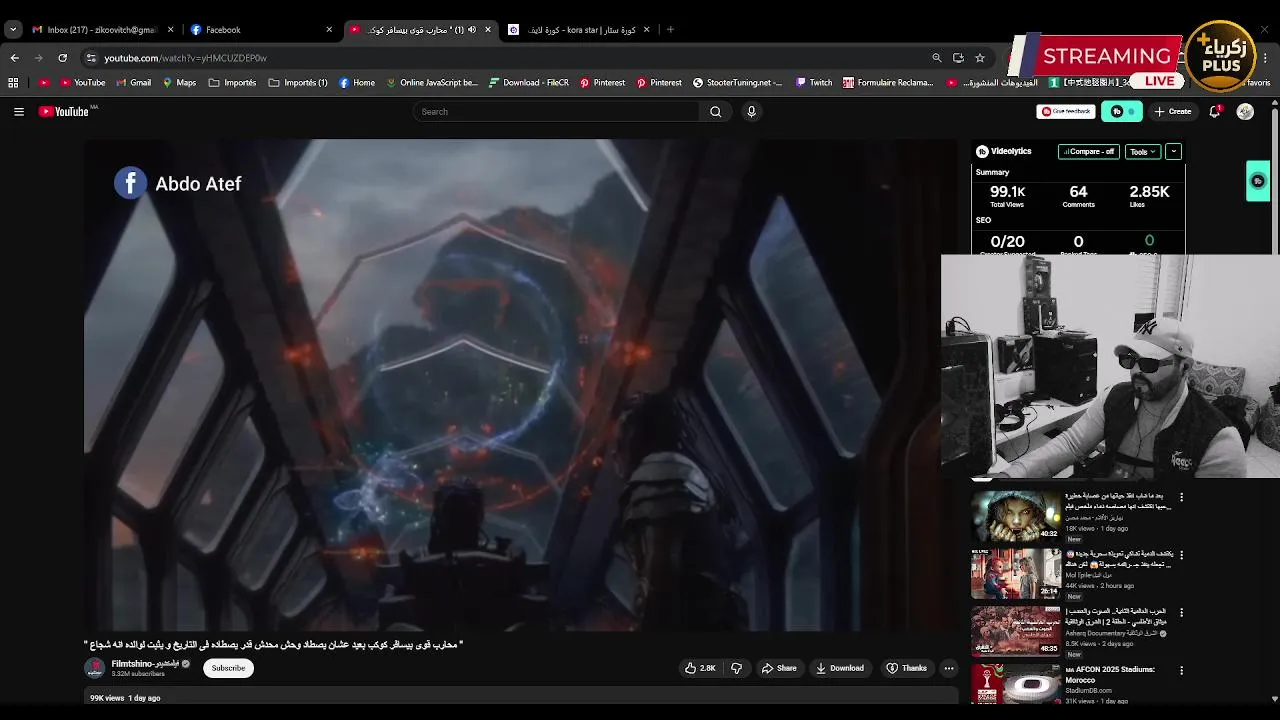The height and width of the screenshot is (720, 1280).
Task: Reload the page with refresh icon
Action: click(62, 58)
